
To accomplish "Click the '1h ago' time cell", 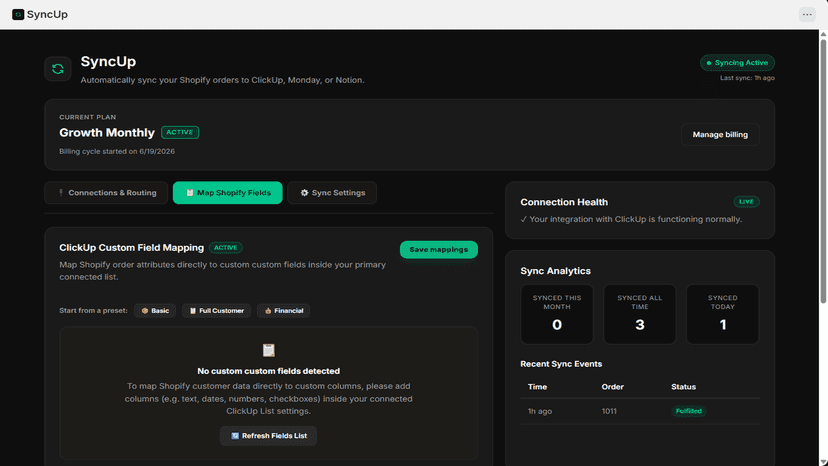I will tap(540, 411).
